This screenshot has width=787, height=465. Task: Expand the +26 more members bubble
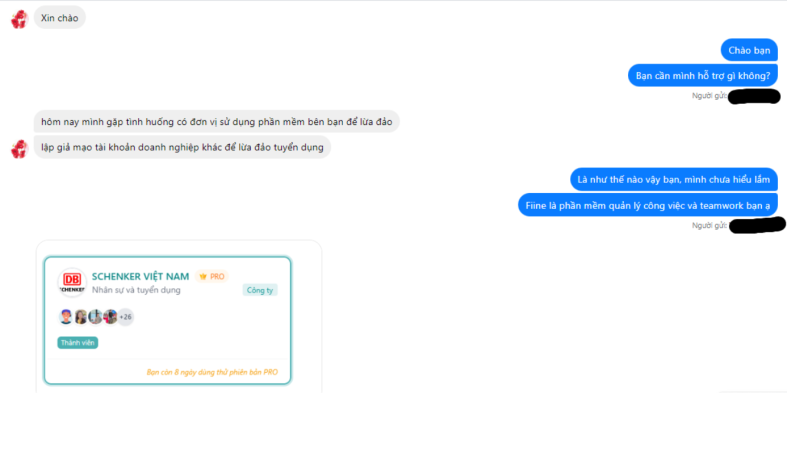(125, 317)
